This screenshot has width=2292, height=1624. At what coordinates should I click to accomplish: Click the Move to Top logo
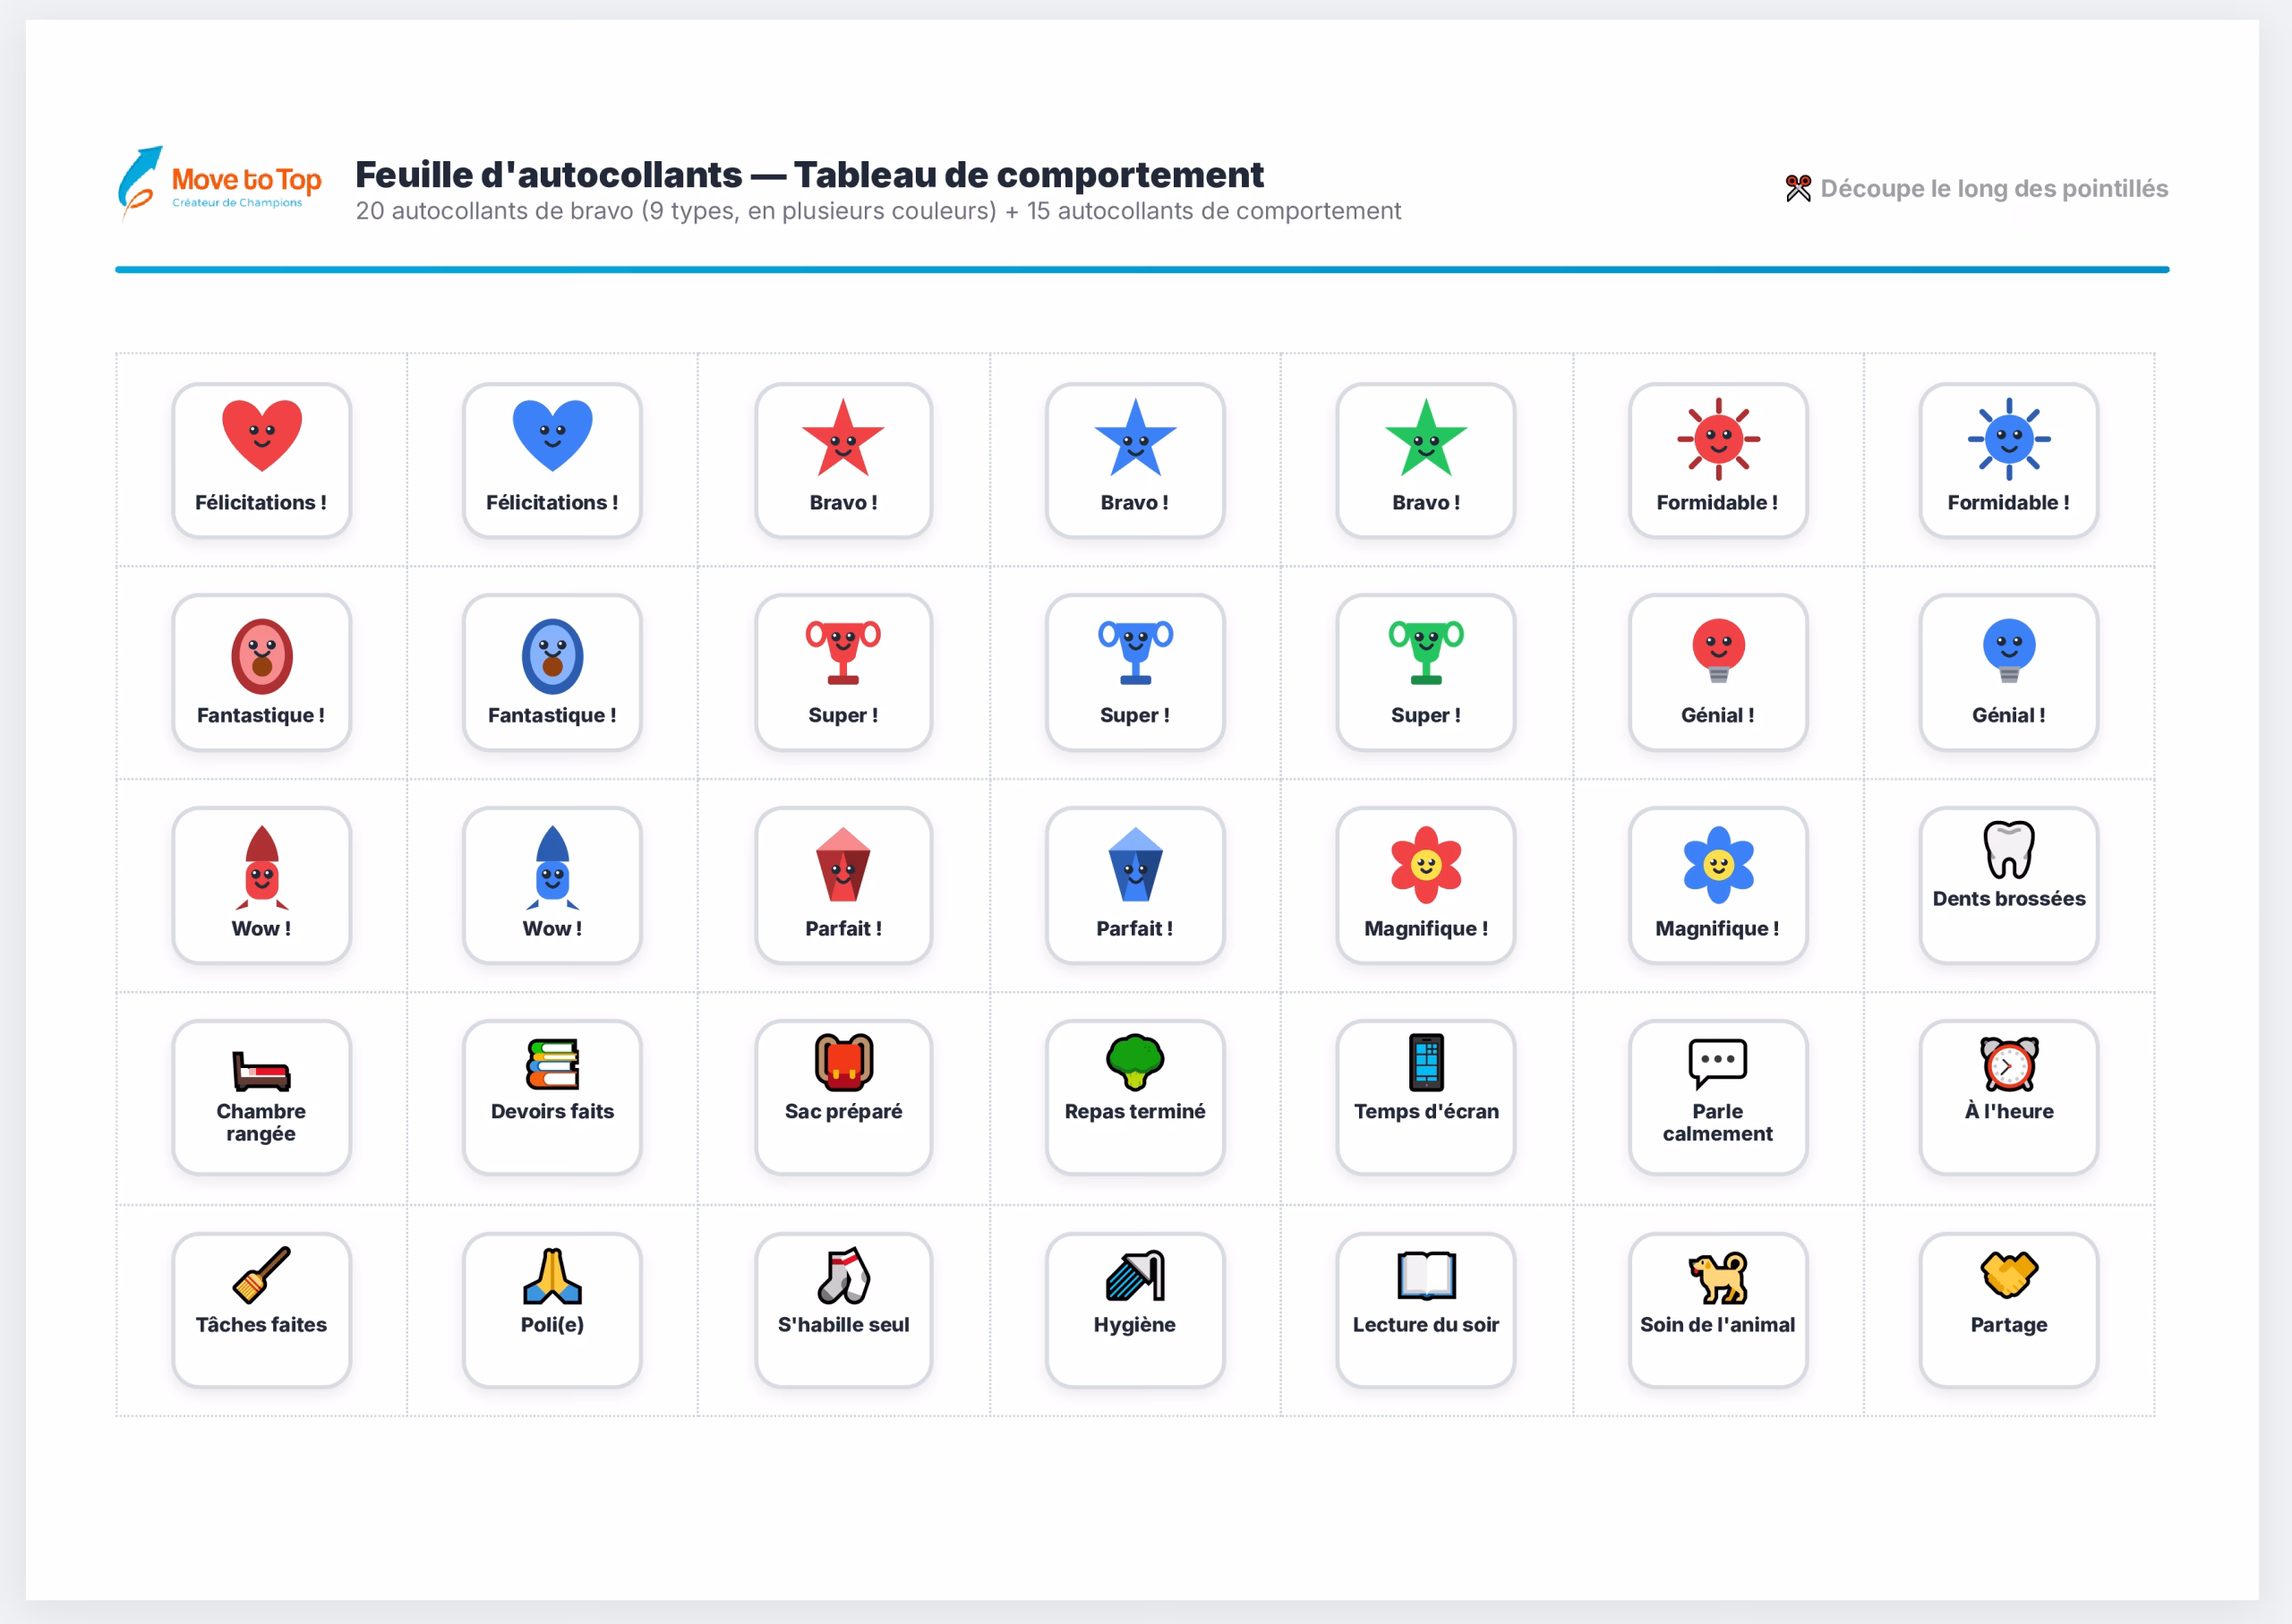219,183
